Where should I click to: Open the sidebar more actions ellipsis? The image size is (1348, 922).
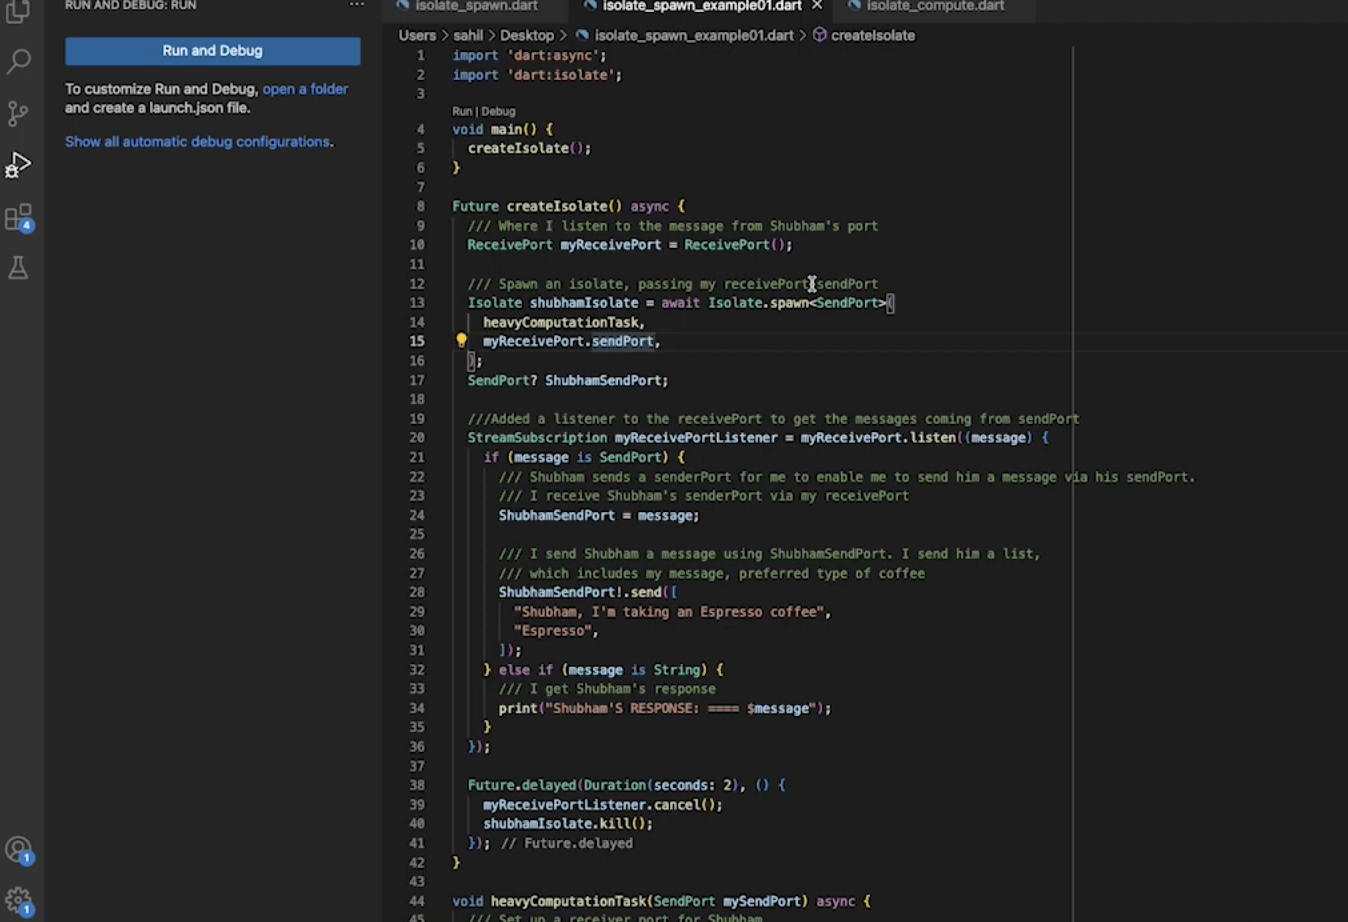[x=356, y=5]
